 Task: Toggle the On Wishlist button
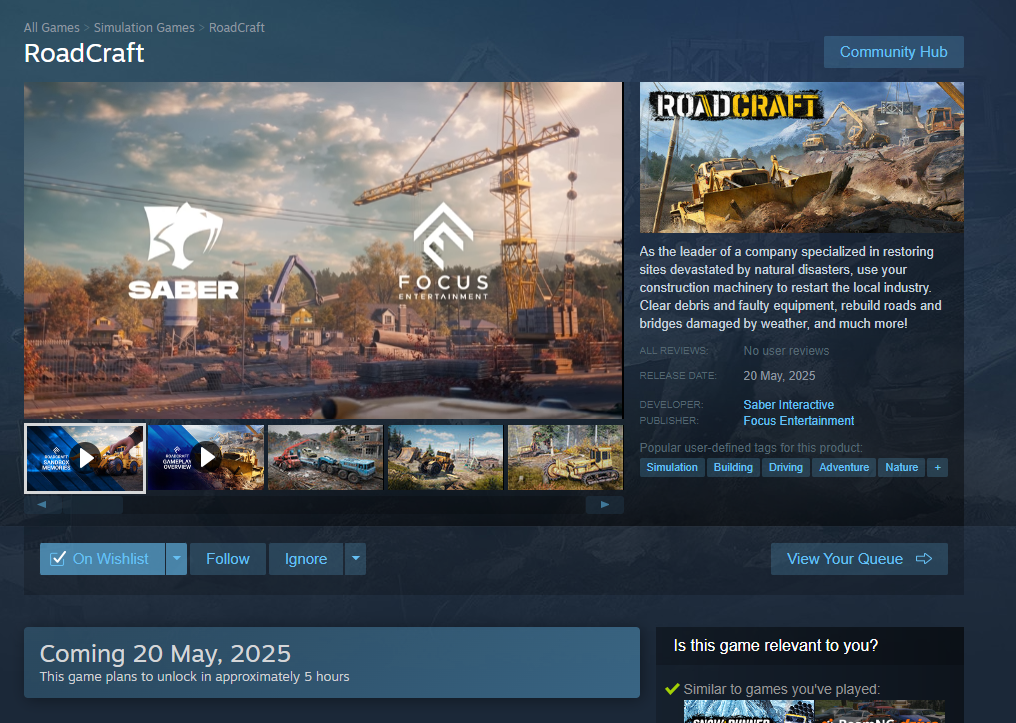102,559
